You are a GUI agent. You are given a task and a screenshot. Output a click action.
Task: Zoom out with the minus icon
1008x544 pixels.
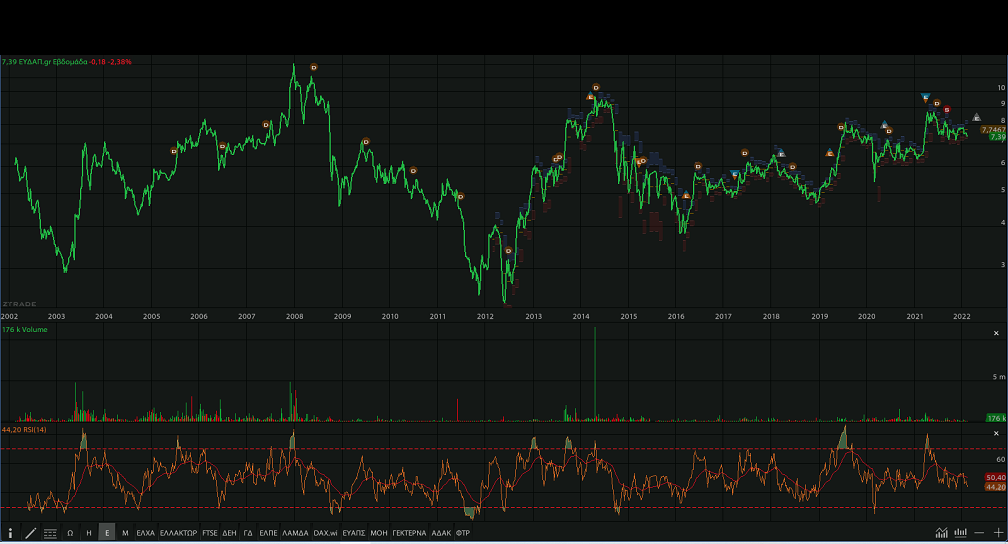tap(980, 533)
